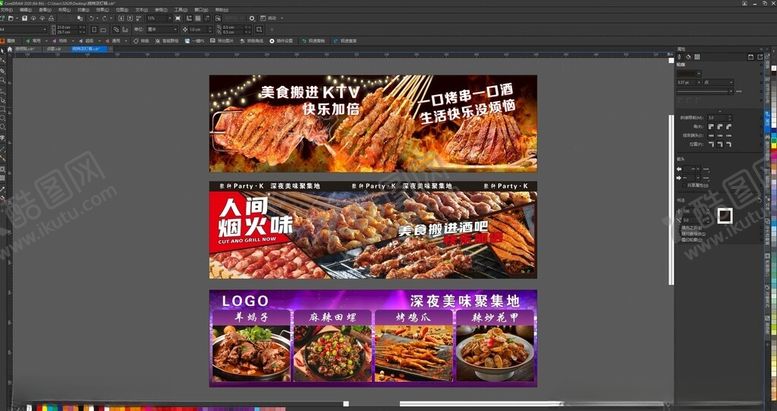
Task: Click the vertical scrollbar beside the canvas
Action: (x=671, y=199)
